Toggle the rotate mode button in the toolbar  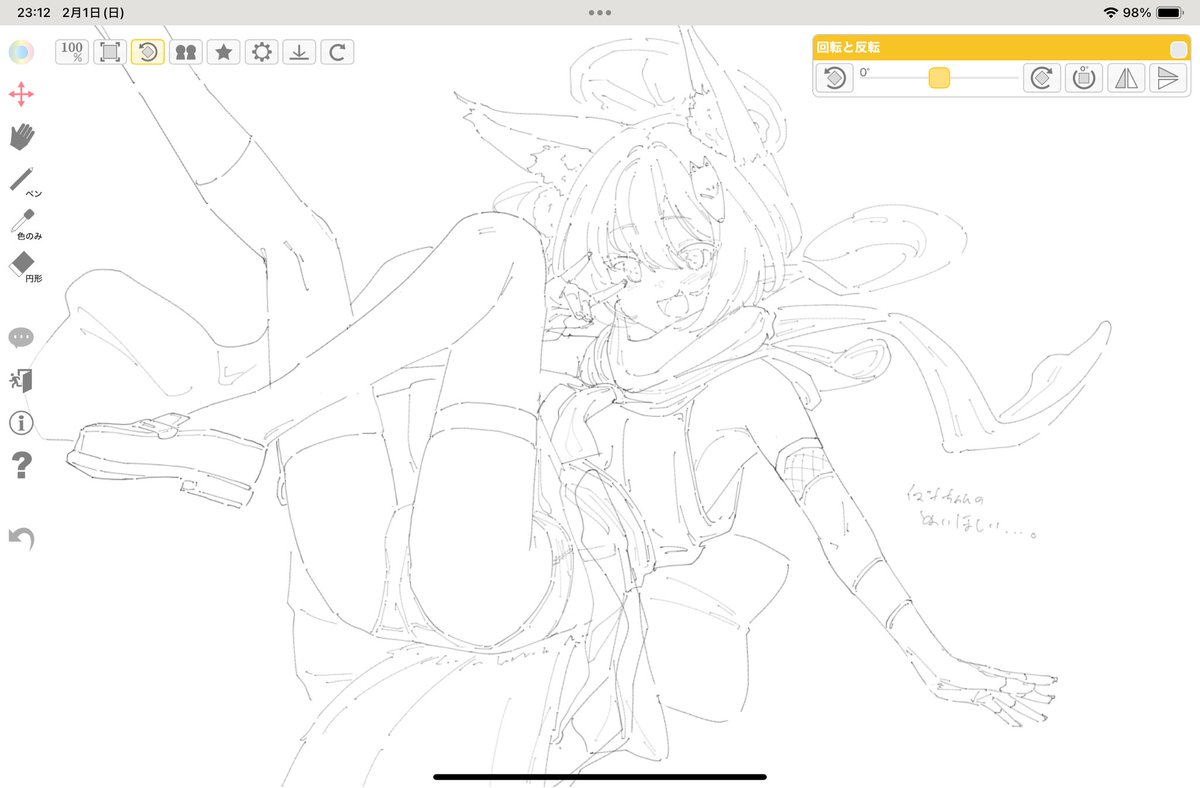point(148,52)
